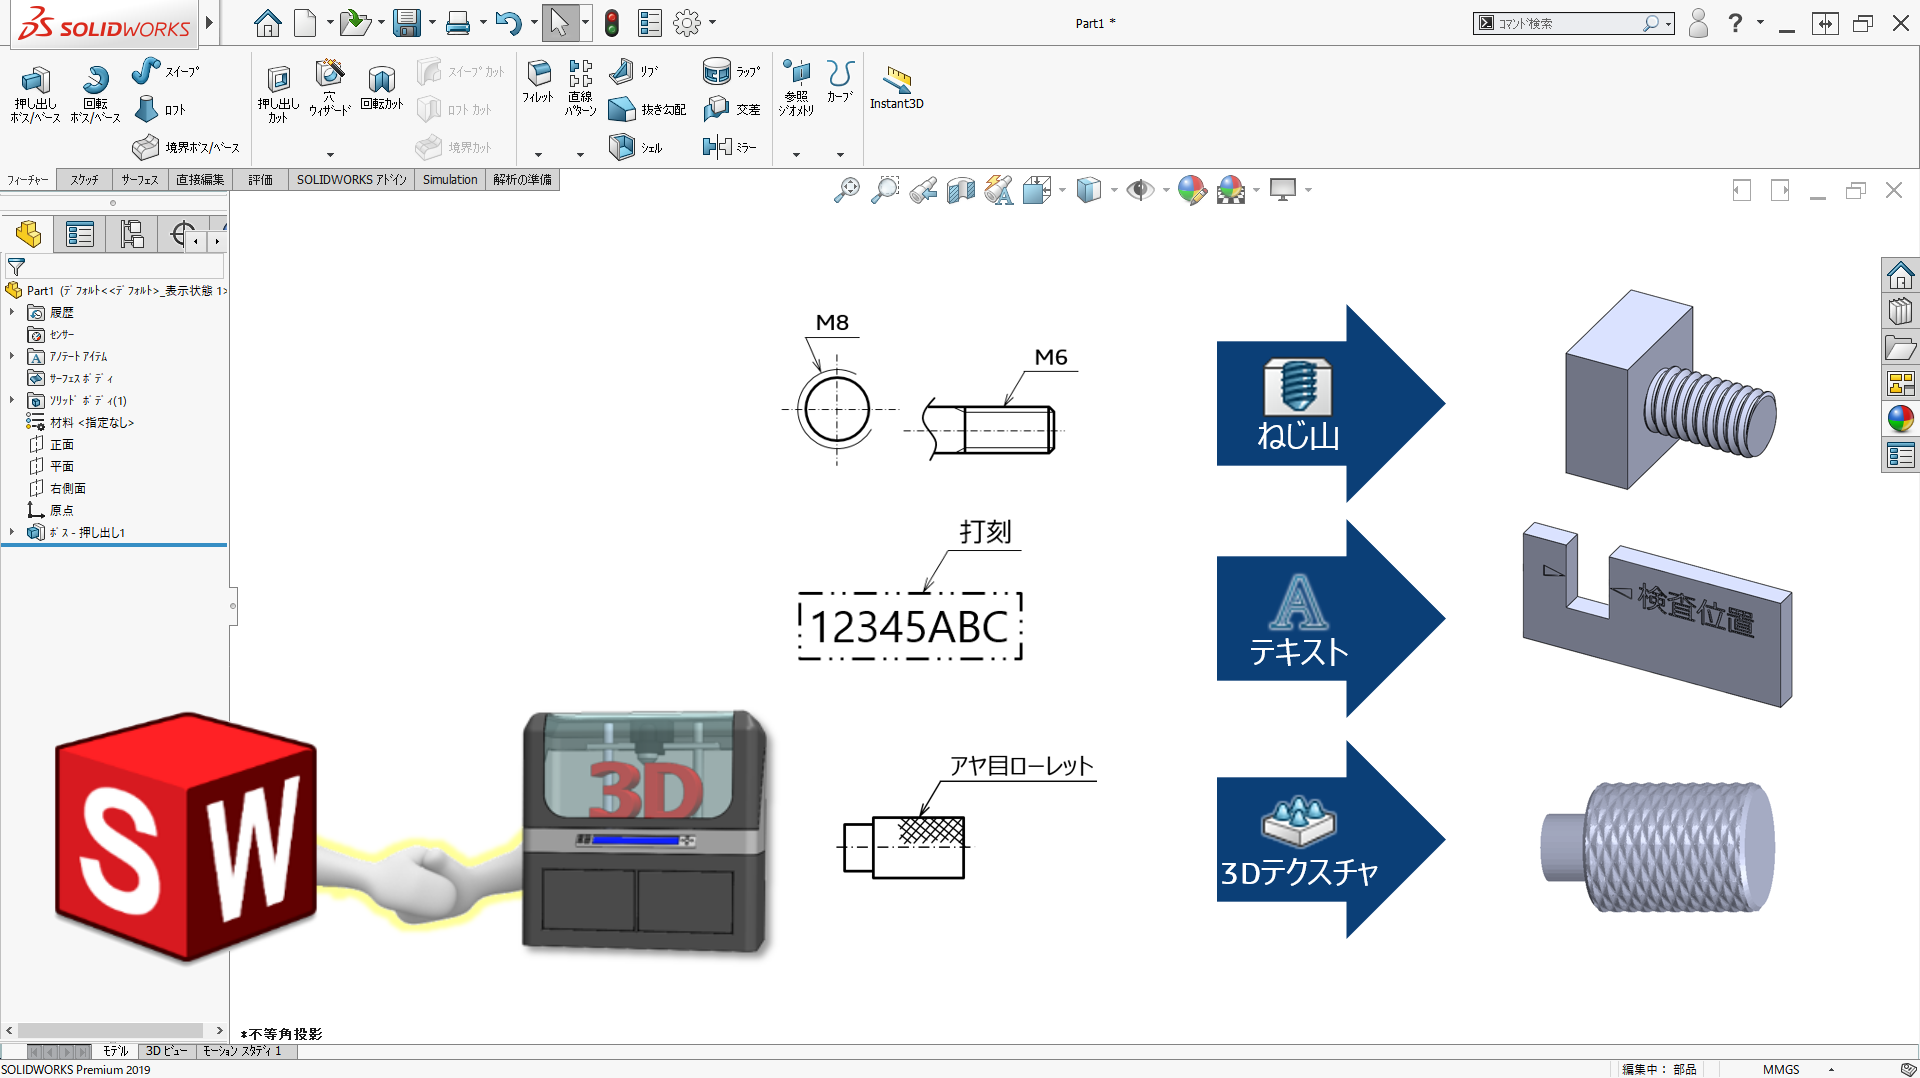Open the Hole Wizard tool
1920x1078 pixels.
(329, 89)
